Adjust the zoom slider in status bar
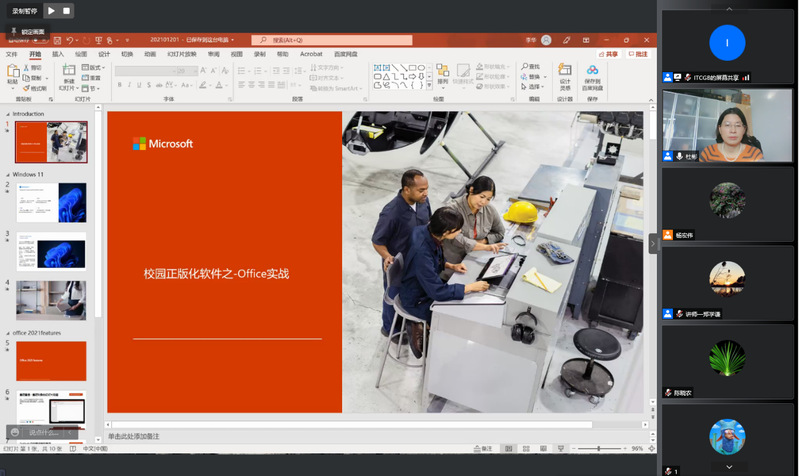The height and width of the screenshot is (476, 799). pos(600,449)
